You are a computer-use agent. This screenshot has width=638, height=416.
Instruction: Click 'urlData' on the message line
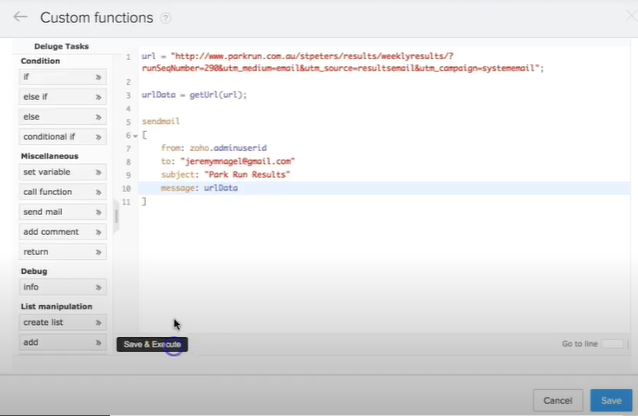pyautogui.click(x=221, y=188)
